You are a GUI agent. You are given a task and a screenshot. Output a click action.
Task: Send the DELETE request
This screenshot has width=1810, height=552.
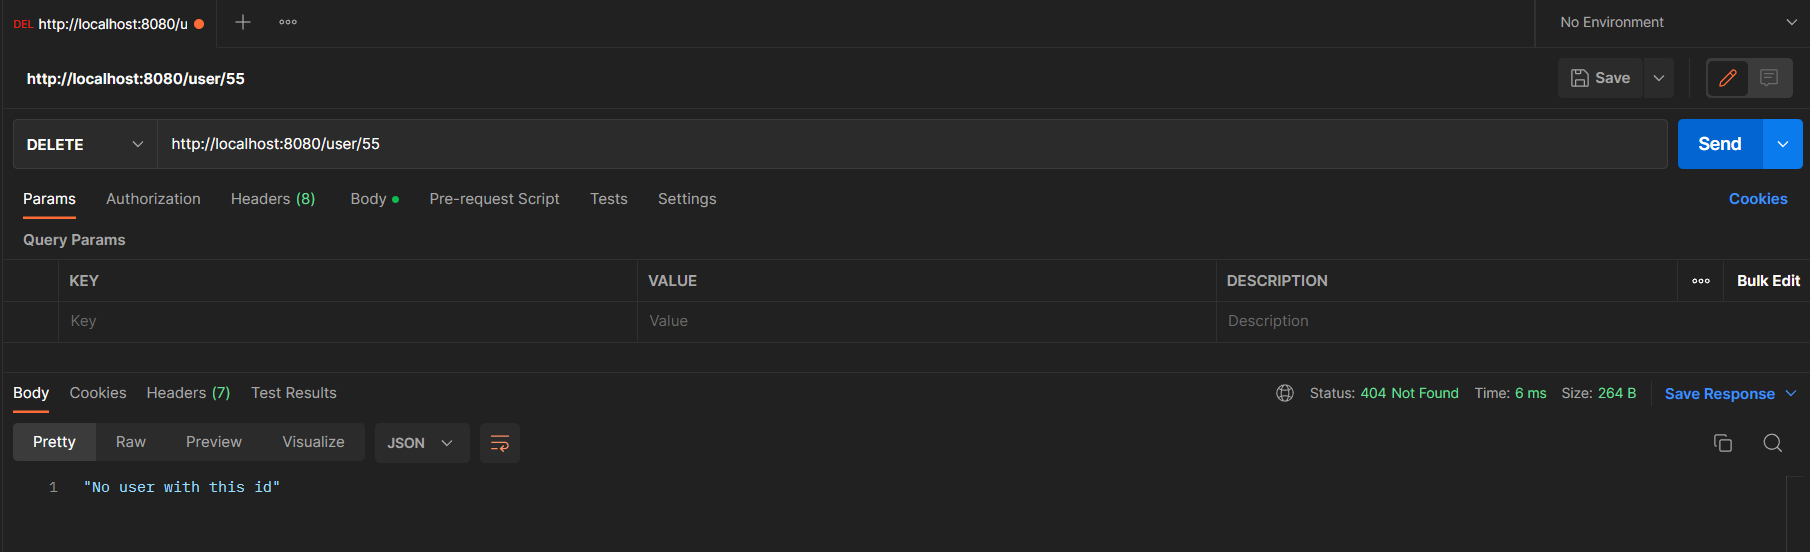[x=1719, y=144]
